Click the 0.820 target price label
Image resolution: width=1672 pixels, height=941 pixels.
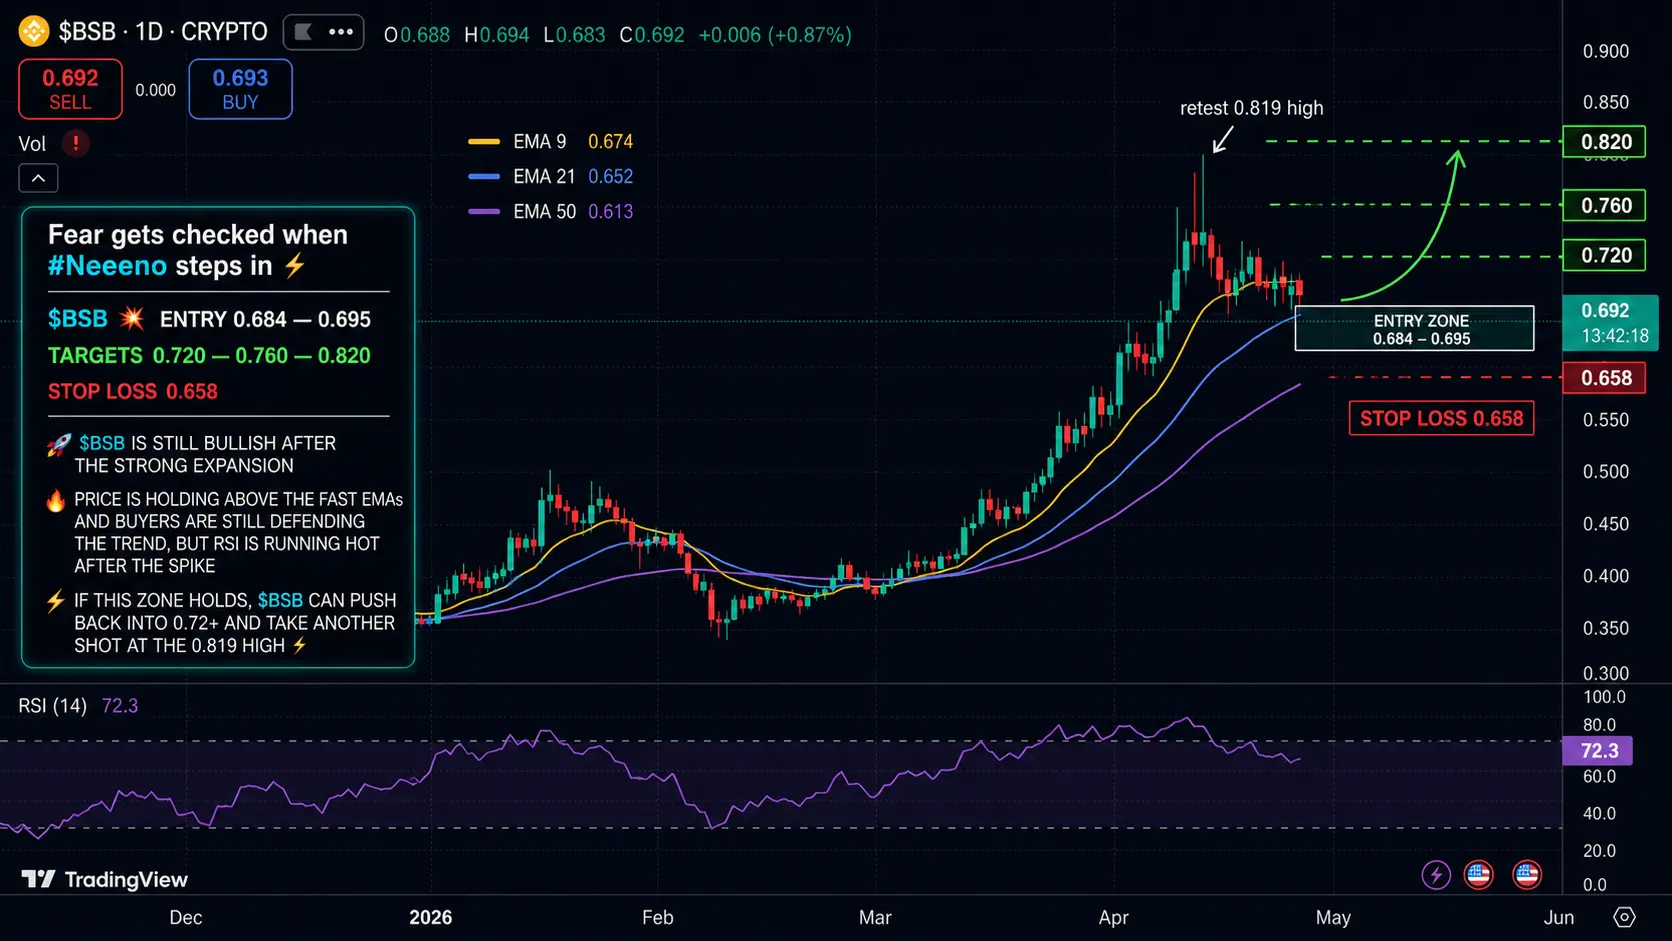pos(1606,142)
